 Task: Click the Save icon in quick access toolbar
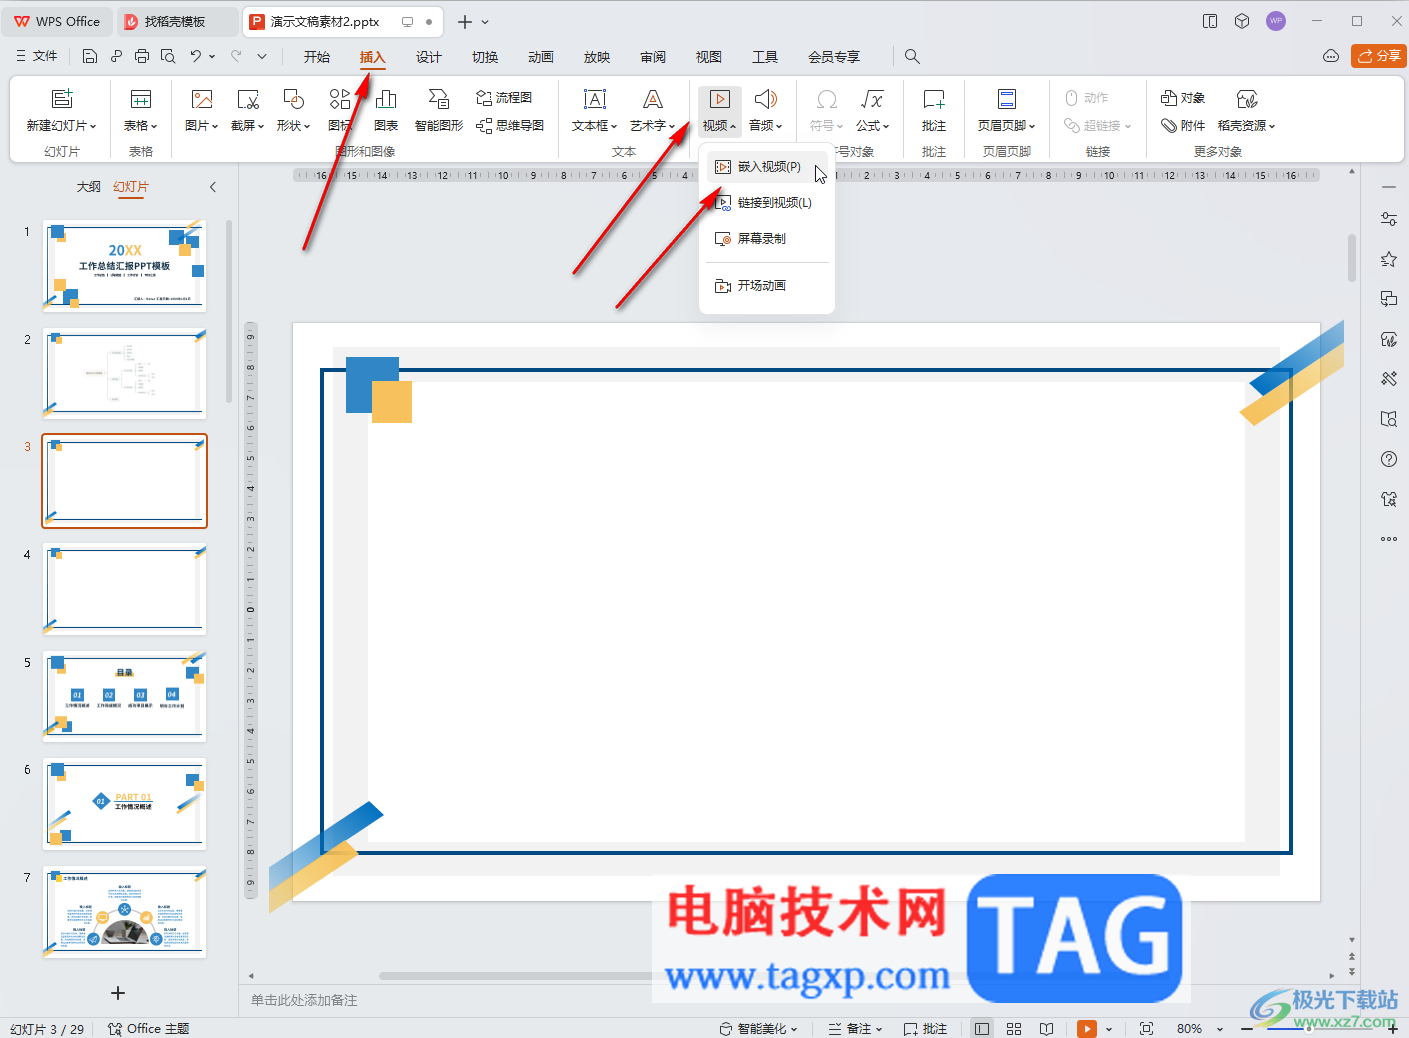[x=90, y=57]
